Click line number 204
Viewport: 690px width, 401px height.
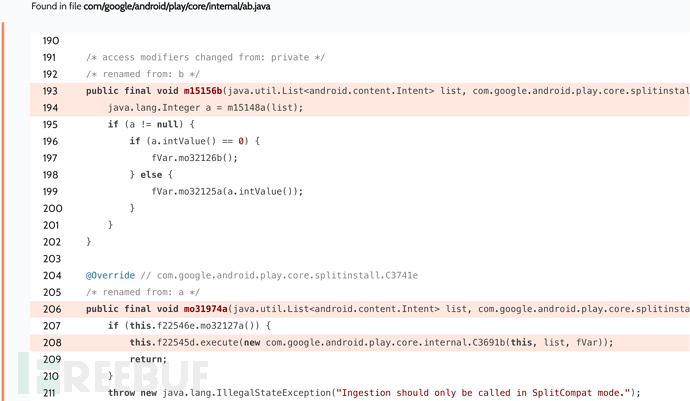52,275
